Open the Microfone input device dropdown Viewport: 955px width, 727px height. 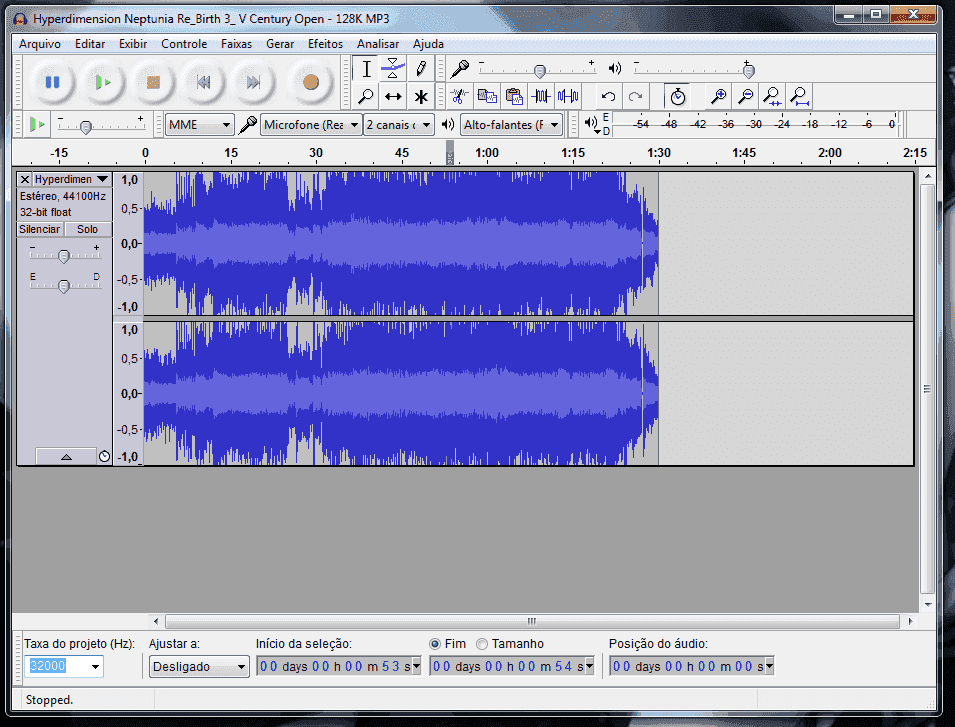(x=311, y=125)
